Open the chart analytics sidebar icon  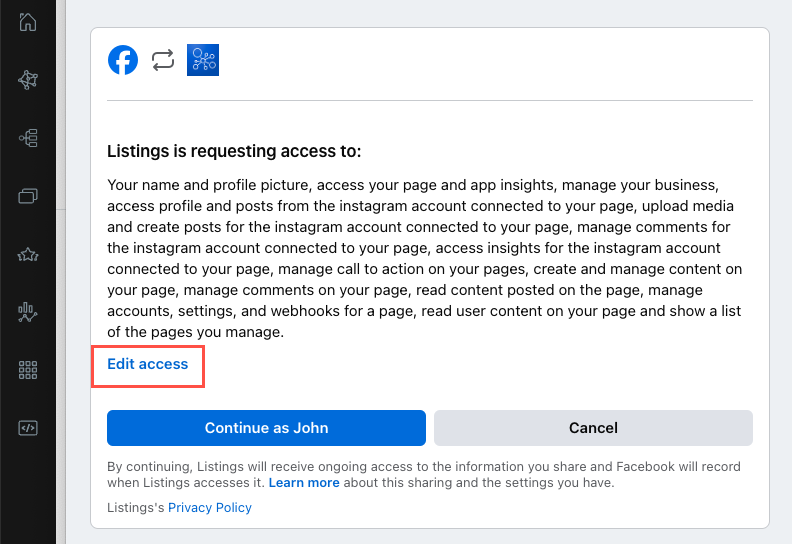[28, 312]
